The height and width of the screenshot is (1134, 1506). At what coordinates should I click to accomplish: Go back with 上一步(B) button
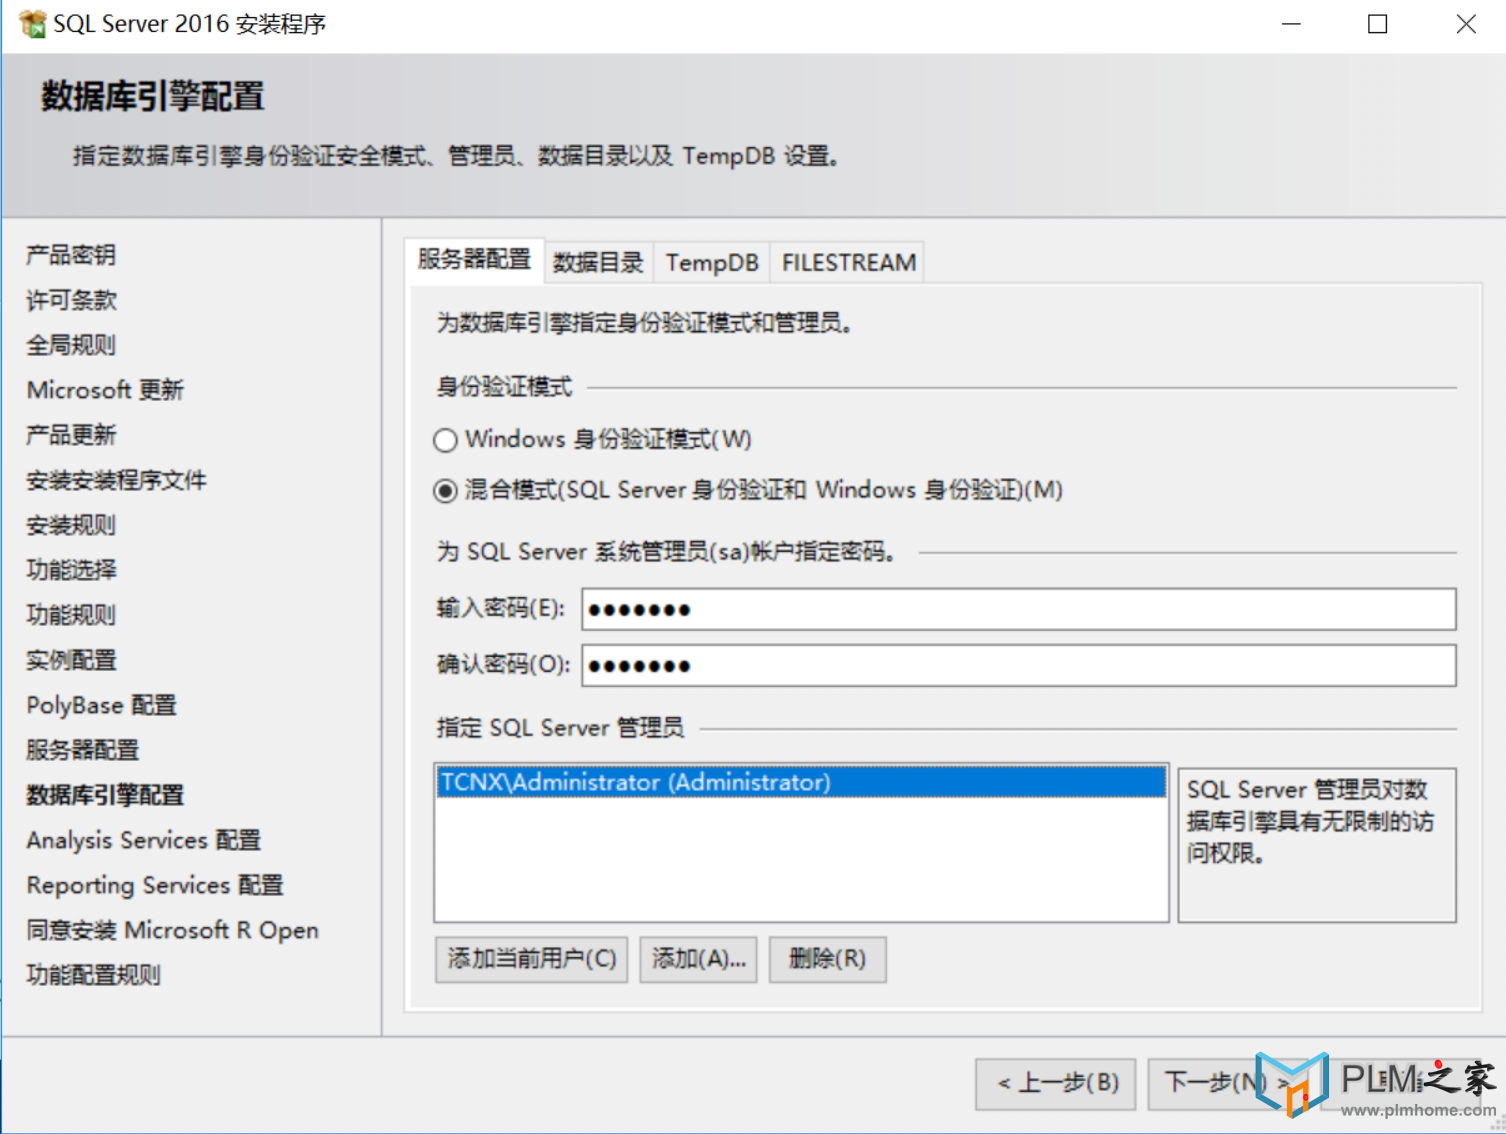[1056, 1083]
